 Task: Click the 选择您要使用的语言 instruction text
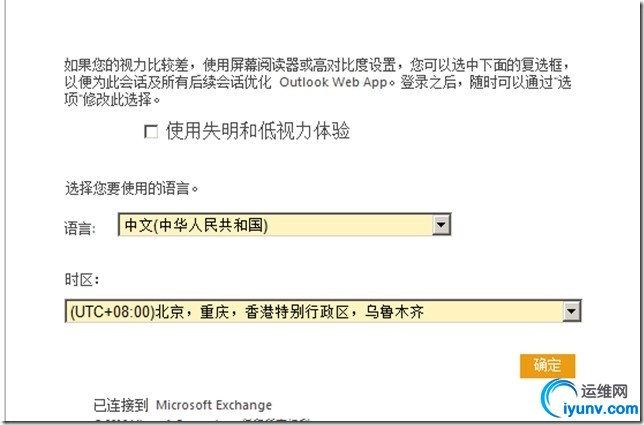click(x=131, y=188)
